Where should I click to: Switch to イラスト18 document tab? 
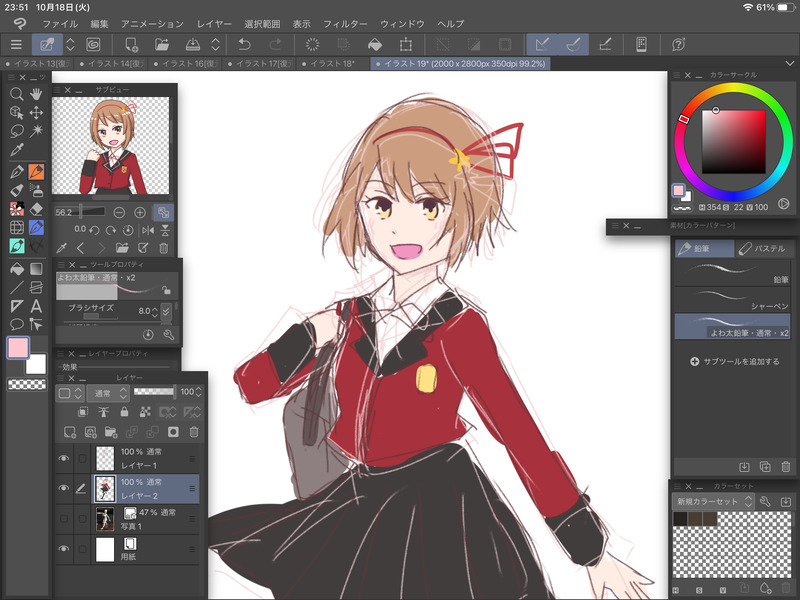tap(333, 64)
